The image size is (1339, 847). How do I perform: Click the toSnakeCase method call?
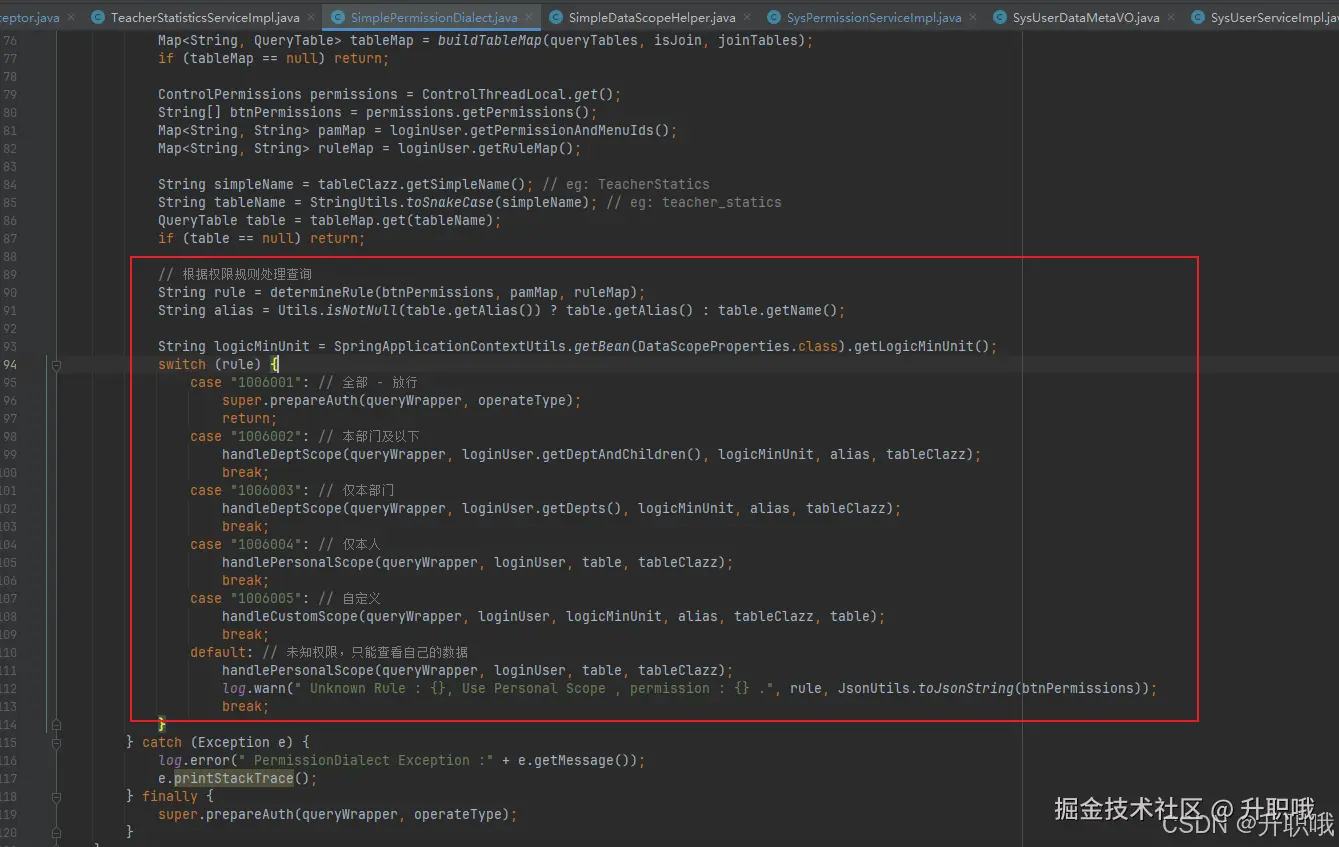(x=454, y=203)
